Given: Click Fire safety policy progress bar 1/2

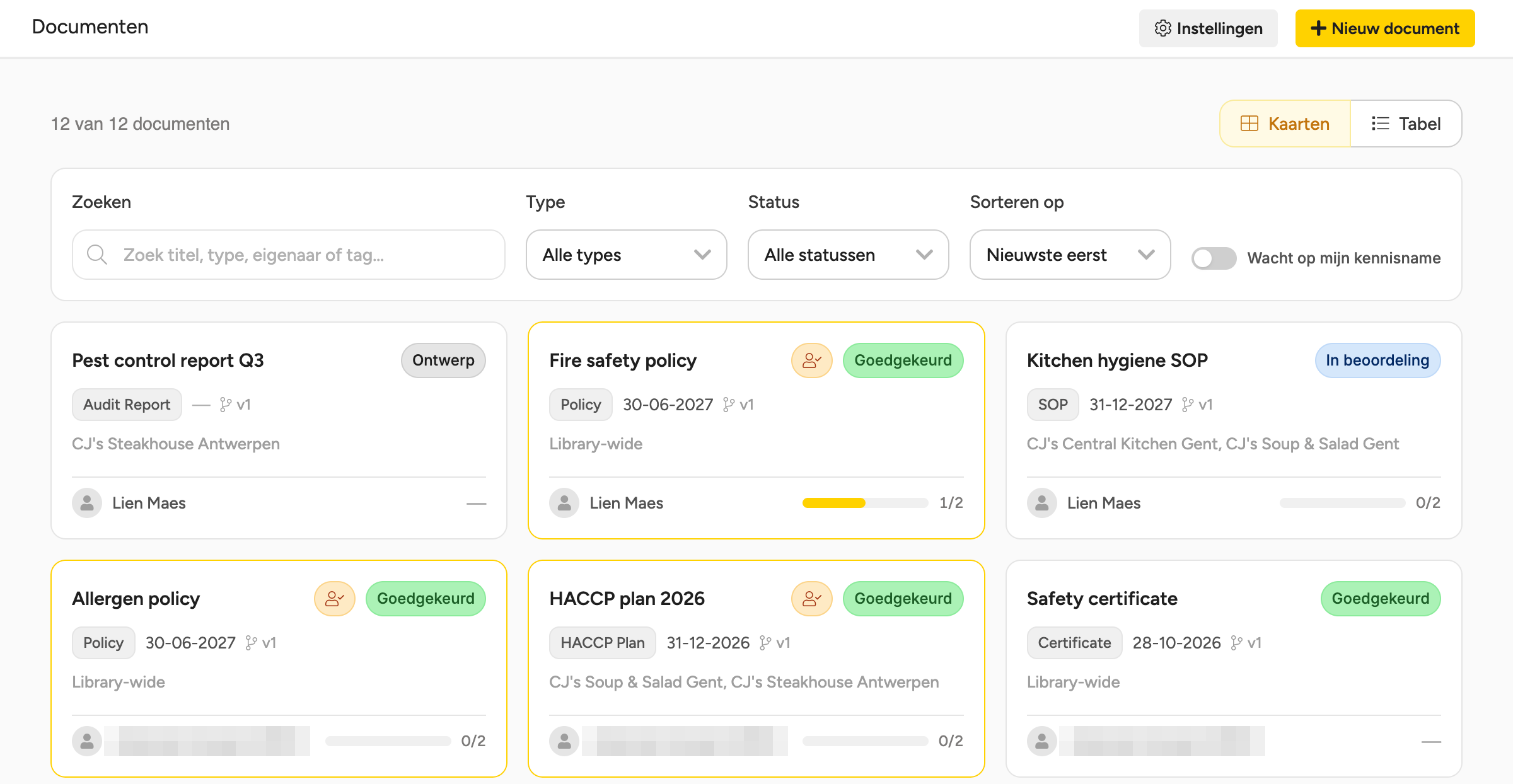Looking at the screenshot, I should coord(865,503).
